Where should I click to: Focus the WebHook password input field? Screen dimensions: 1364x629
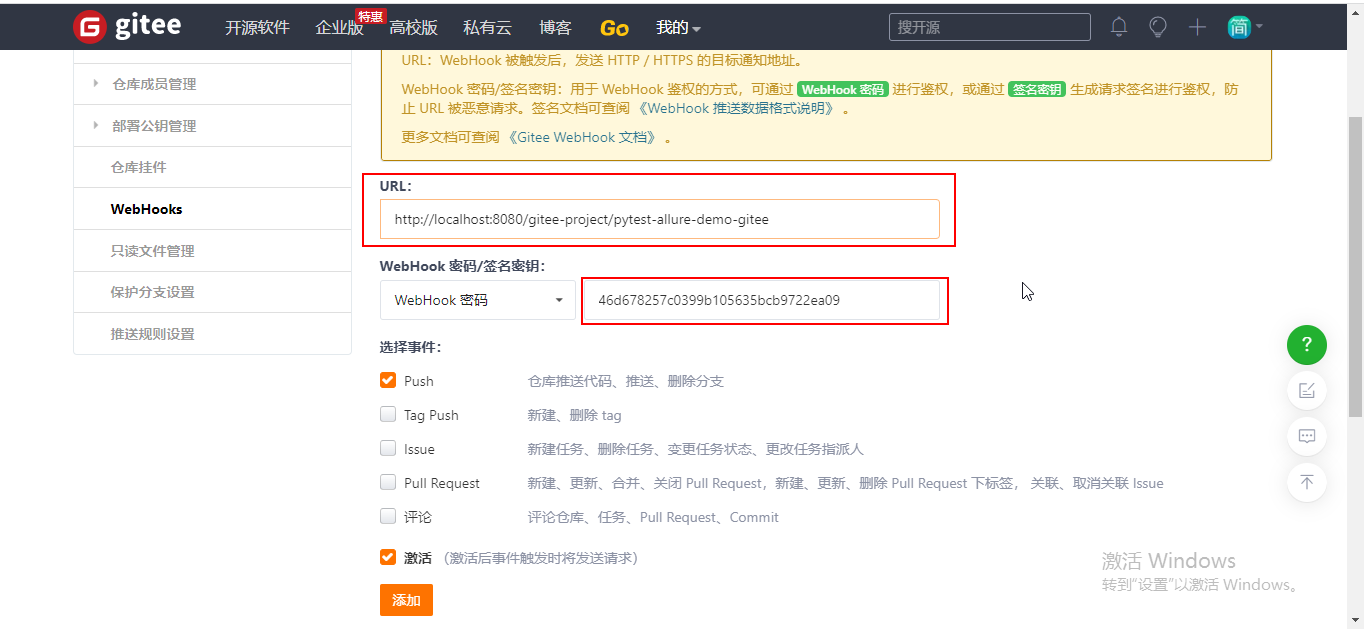click(762, 300)
